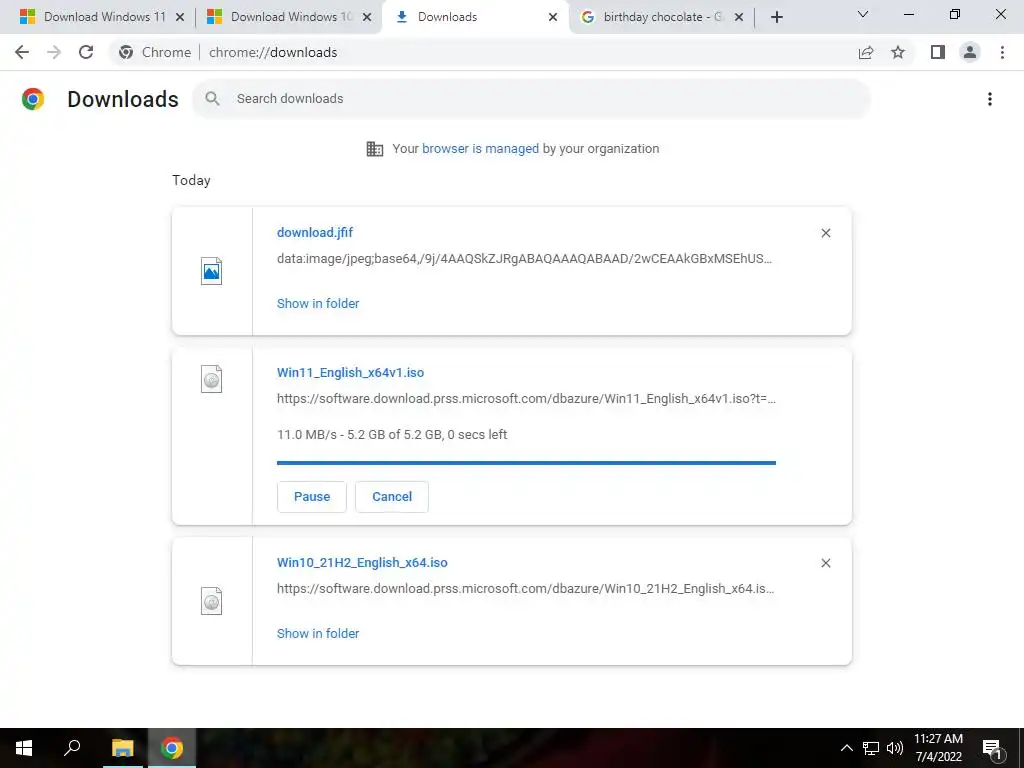The width and height of the screenshot is (1024, 768).
Task: Open File Explorer from the taskbar
Action: pos(122,748)
